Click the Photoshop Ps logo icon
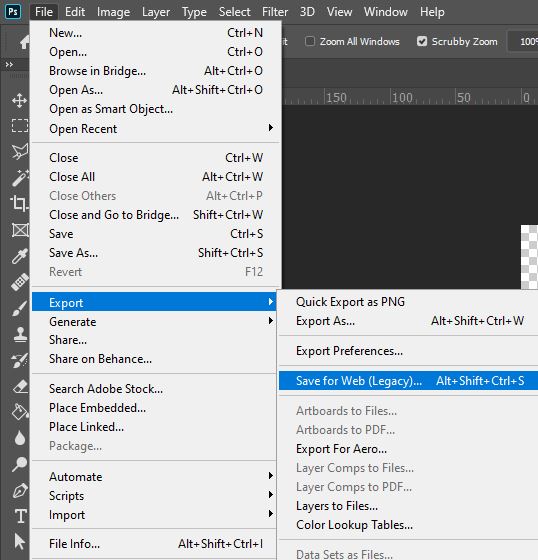Screen dimensions: 538x560 [13, 12]
